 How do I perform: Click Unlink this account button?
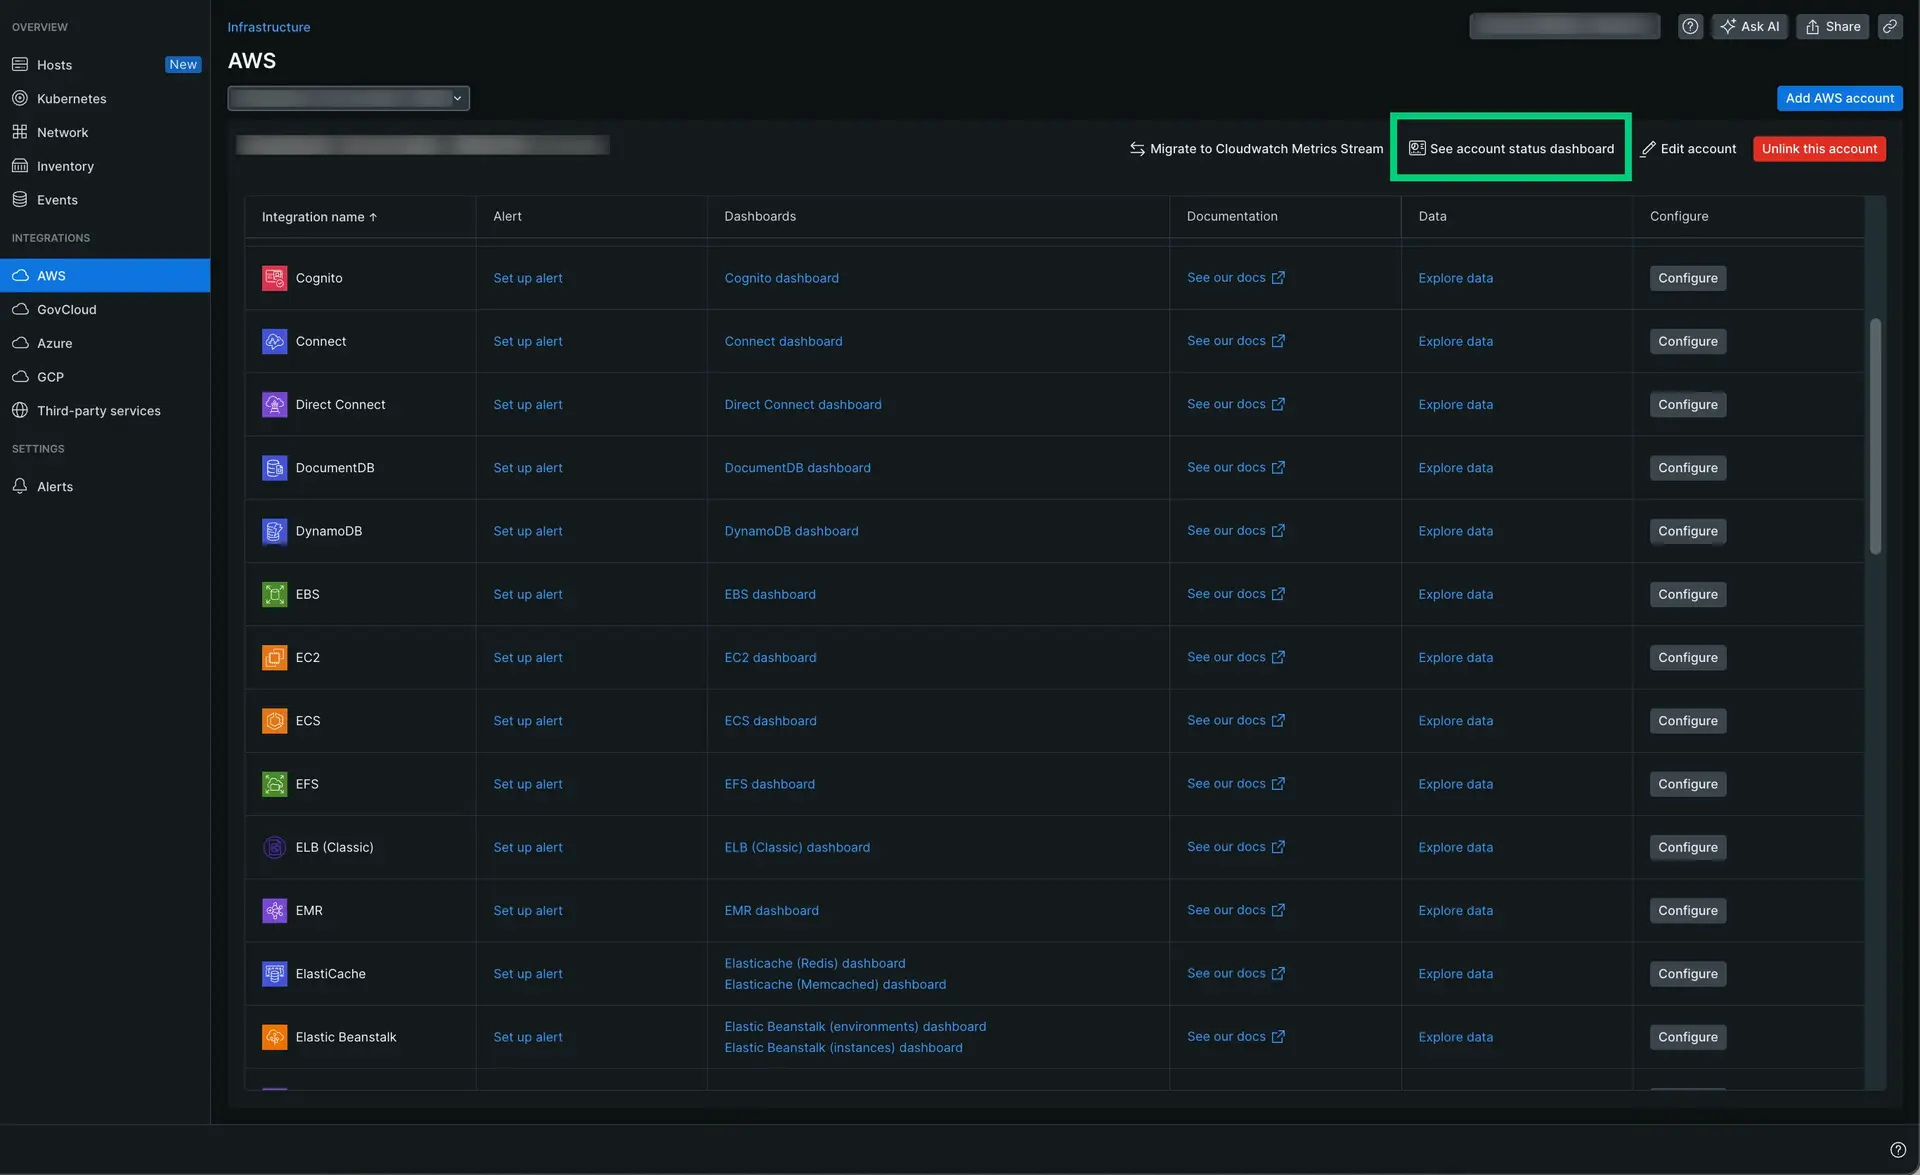(x=1819, y=149)
